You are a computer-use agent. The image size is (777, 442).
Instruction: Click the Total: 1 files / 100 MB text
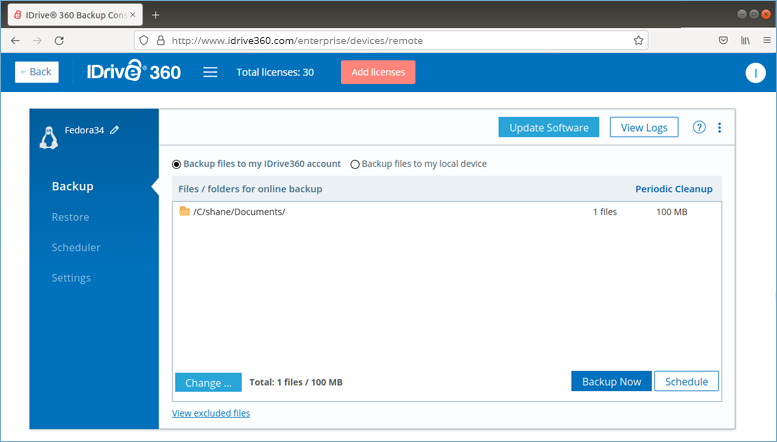pos(296,382)
